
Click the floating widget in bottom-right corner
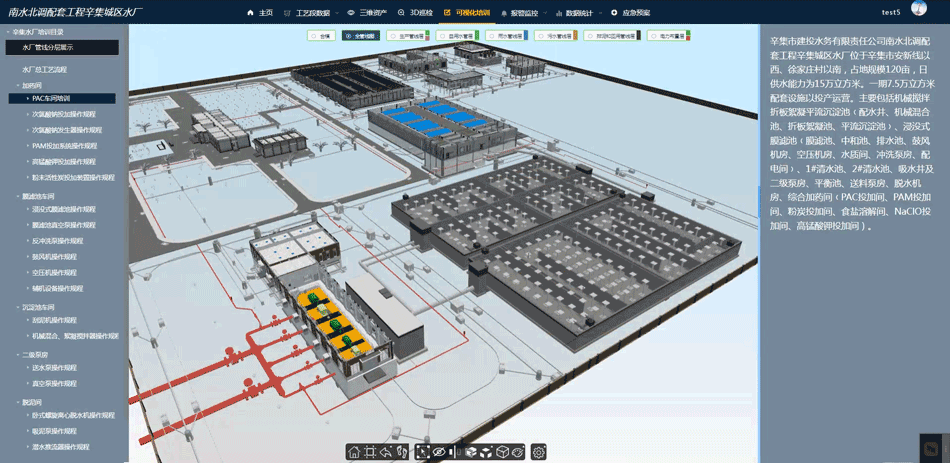pos(932,448)
